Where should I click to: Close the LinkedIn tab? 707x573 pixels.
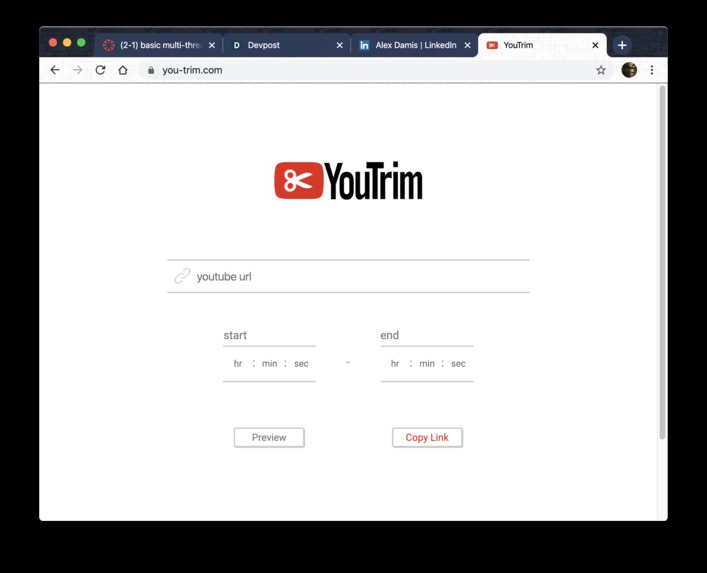point(468,45)
